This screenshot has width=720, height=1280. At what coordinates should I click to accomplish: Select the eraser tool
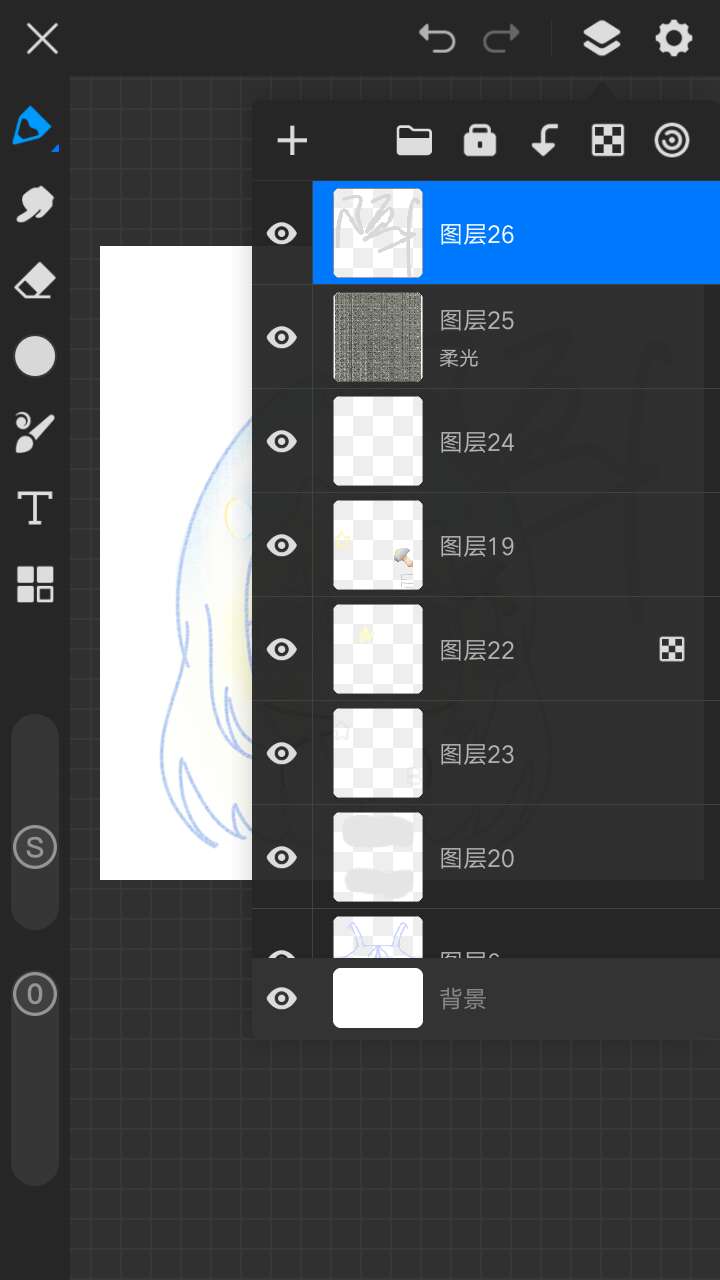(35, 282)
